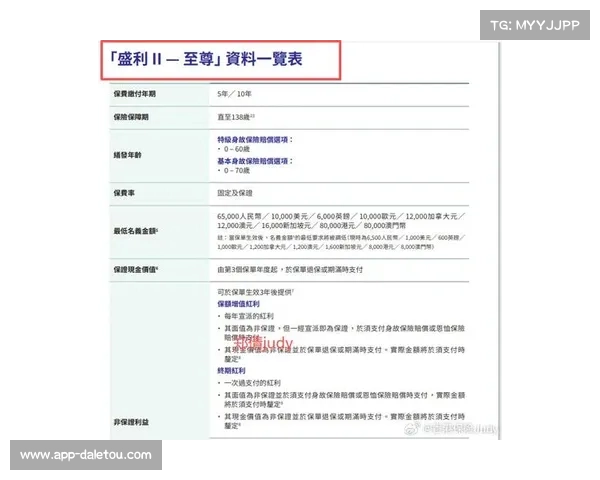The image size is (600, 480).
Task: Click the amount 80,000澳門幣
Action: pos(384,225)
